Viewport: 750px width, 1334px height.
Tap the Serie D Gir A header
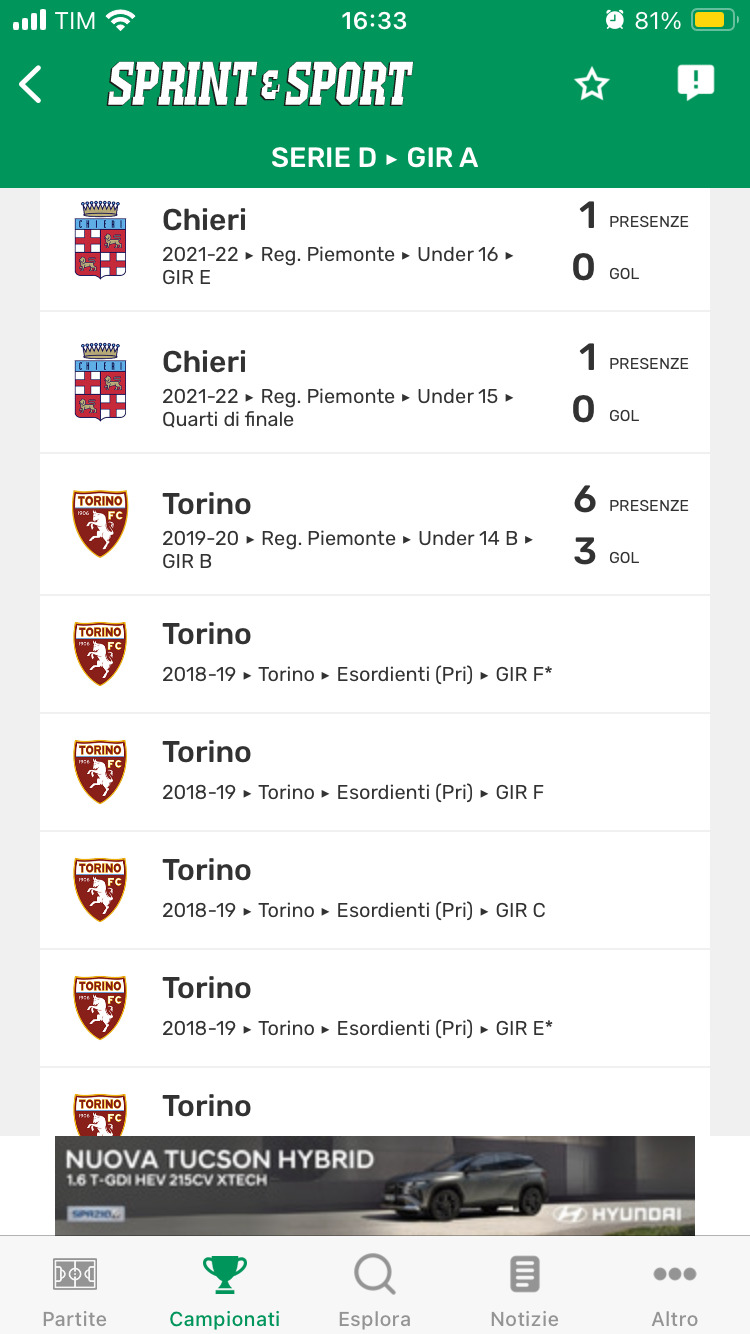coord(375,158)
